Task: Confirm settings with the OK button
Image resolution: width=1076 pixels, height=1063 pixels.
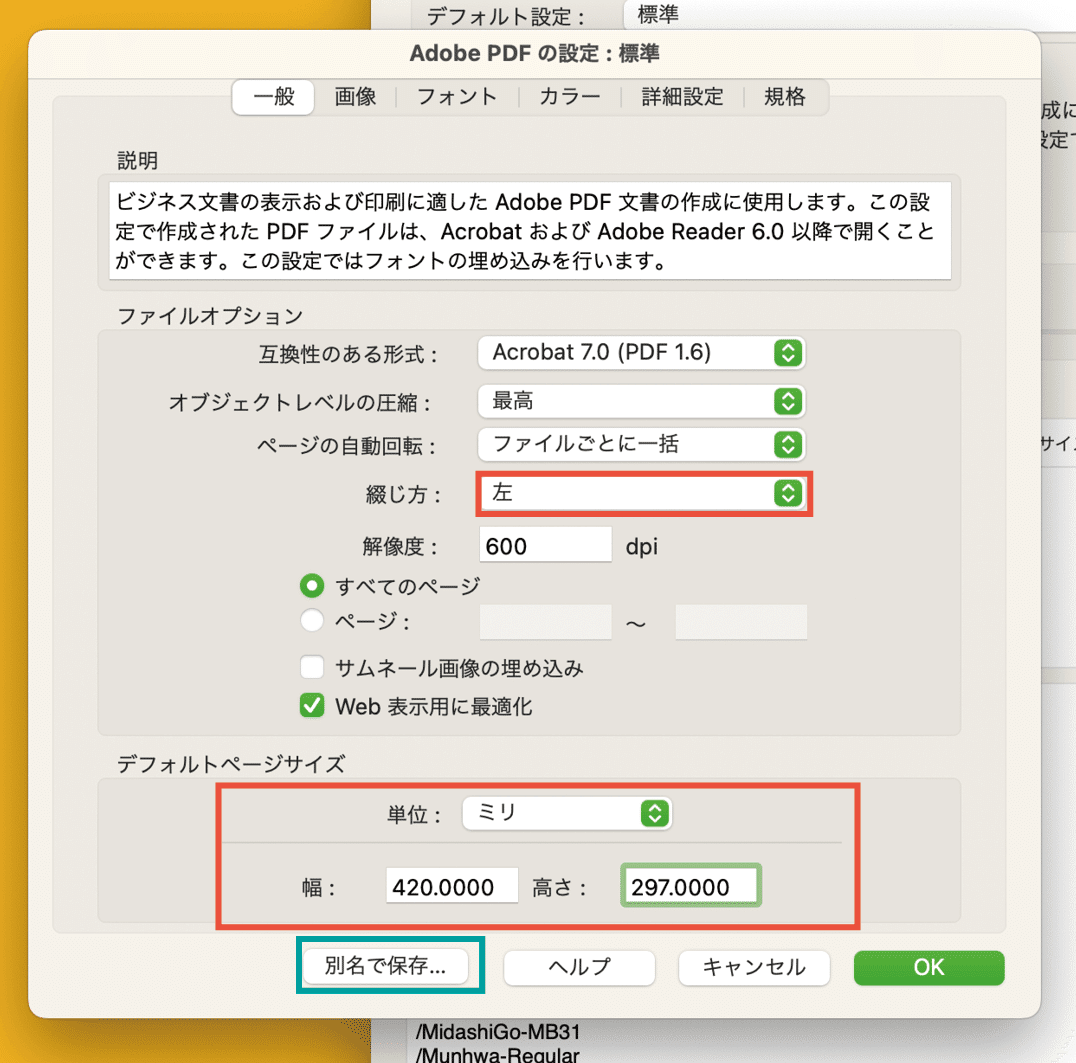Action: pyautogui.click(x=929, y=968)
